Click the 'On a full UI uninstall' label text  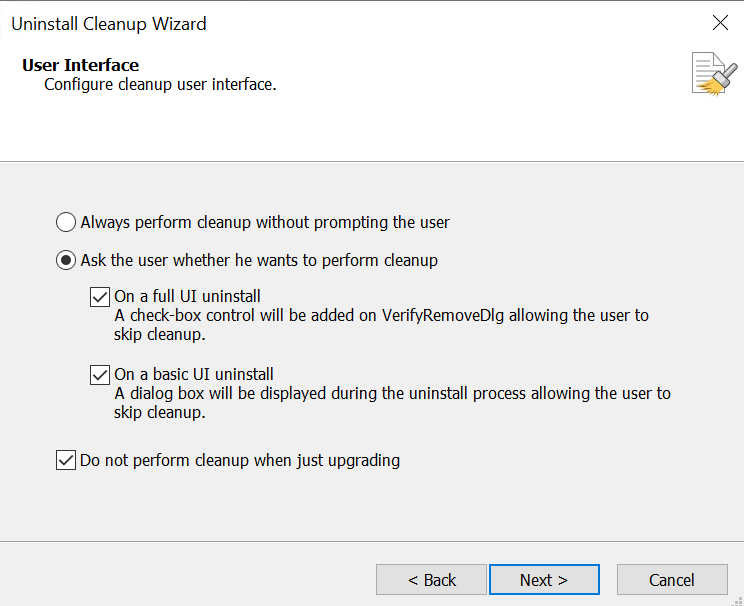(x=188, y=296)
